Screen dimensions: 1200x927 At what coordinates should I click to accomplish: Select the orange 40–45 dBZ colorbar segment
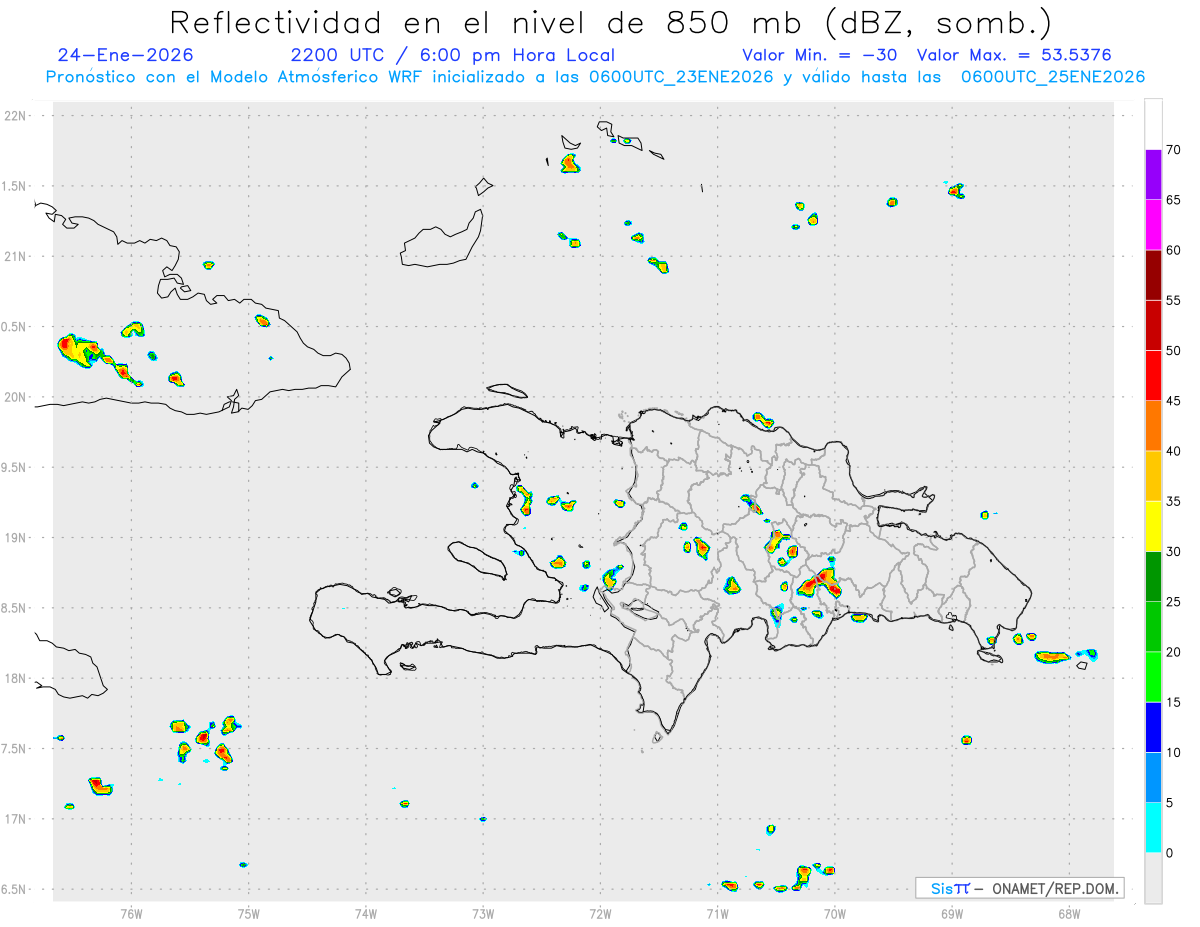click(x=1153, y=426)
